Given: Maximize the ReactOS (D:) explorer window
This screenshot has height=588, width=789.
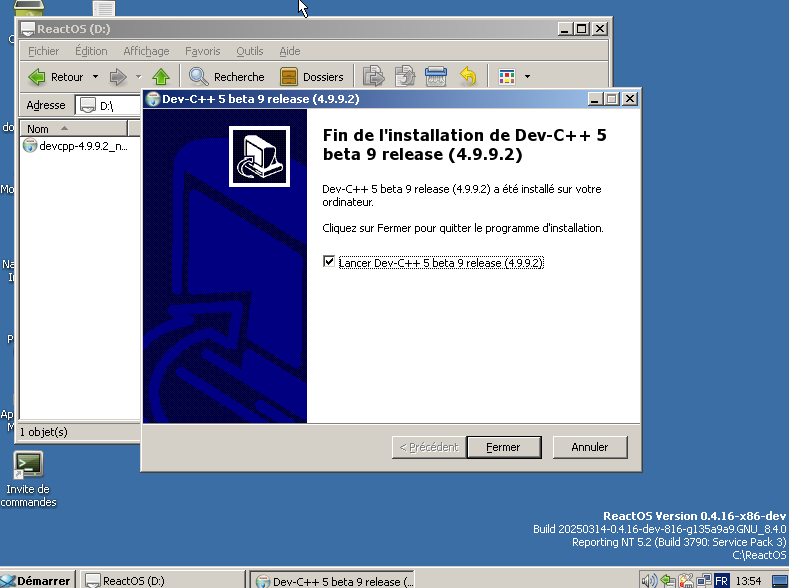Looking at the screenshot, I should 582,29.
